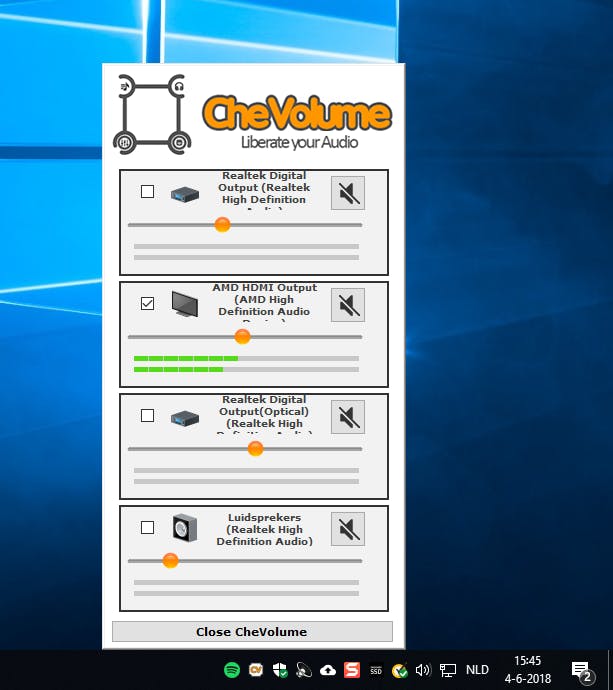Click the Realtek Digital Output(Optical) device icon
This screenshot has height=690, width=613.
tap(185, 418)
